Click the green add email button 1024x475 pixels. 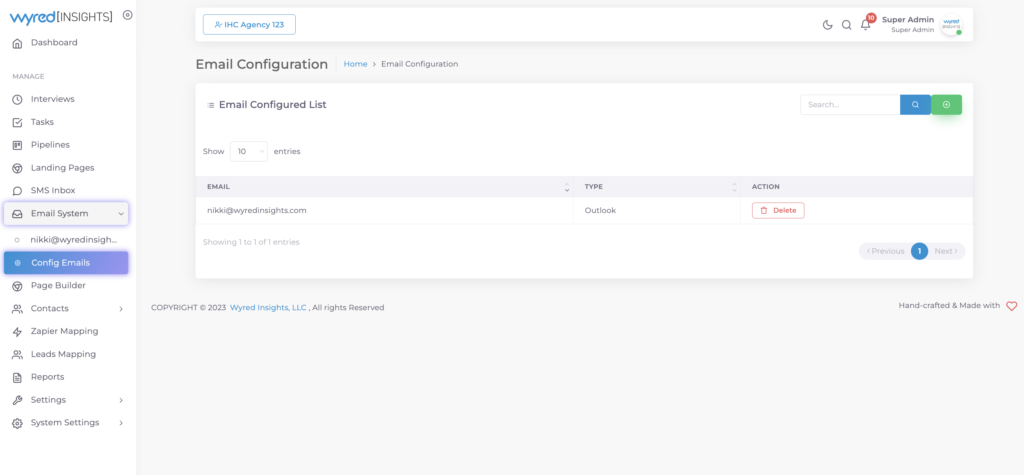coord(946,105)
